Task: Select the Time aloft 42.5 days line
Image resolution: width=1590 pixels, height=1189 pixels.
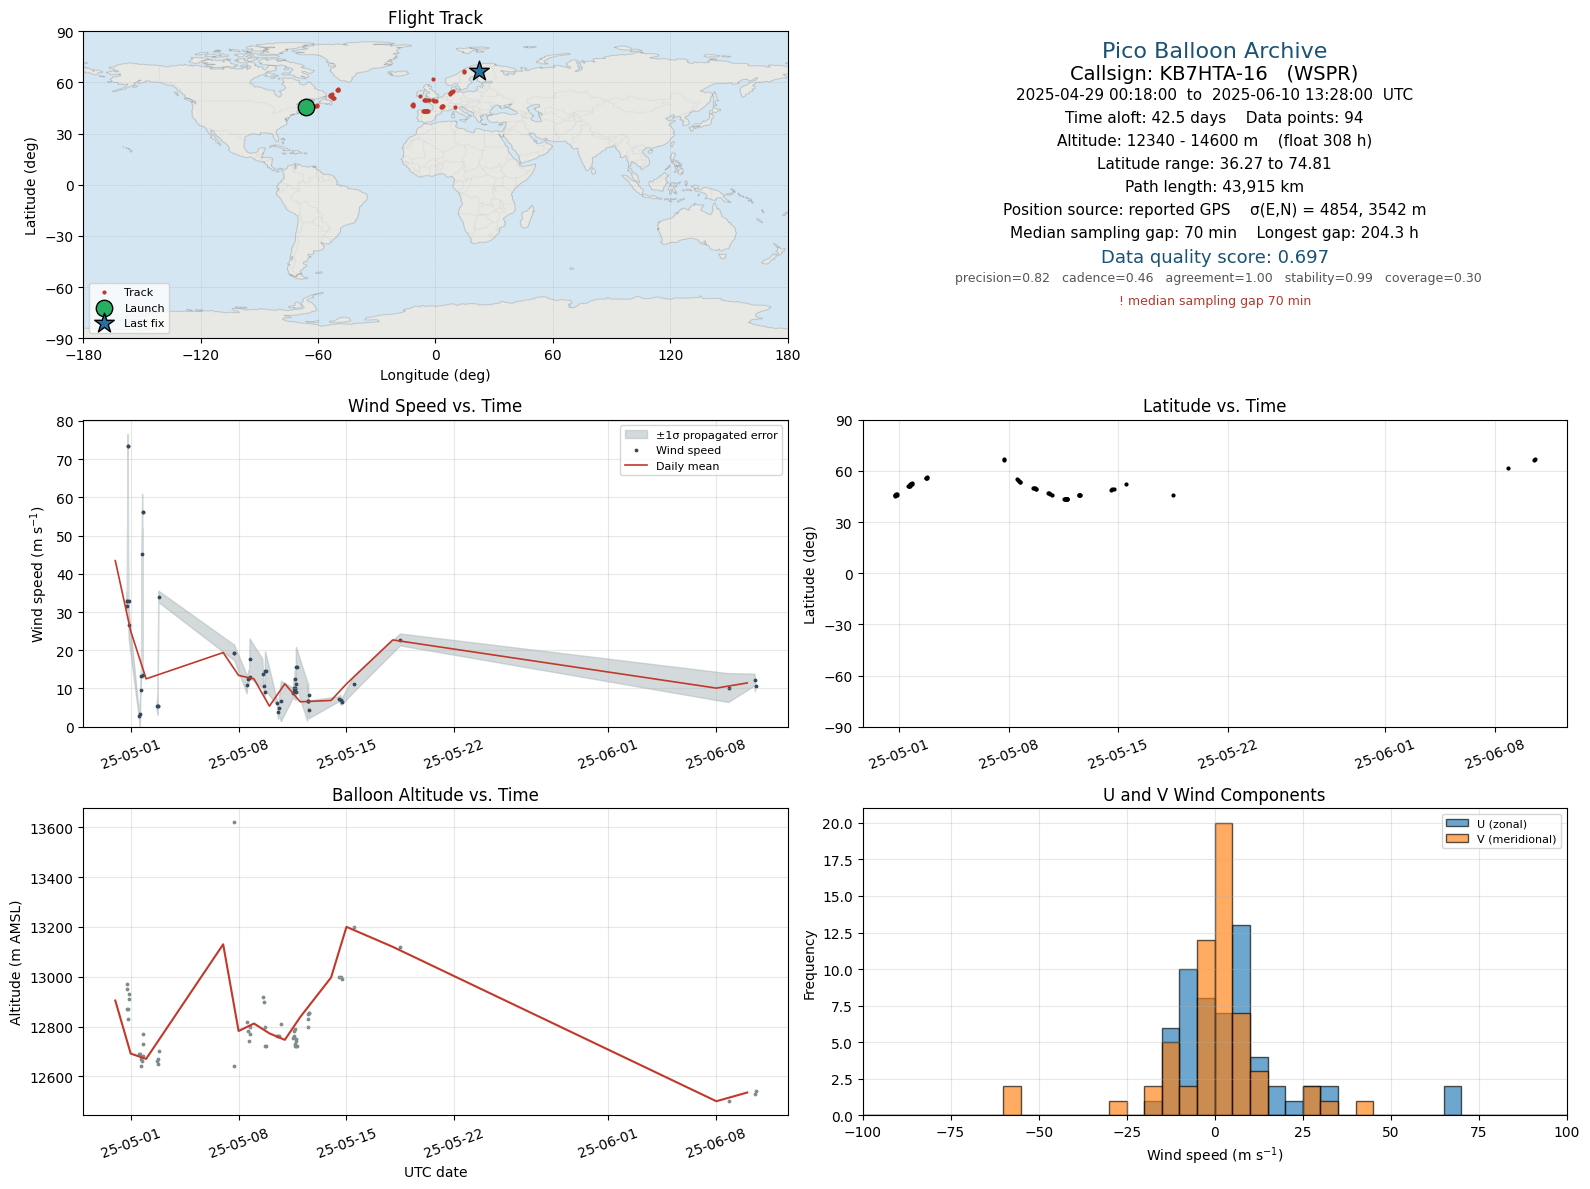Action: click(1214, 118)
